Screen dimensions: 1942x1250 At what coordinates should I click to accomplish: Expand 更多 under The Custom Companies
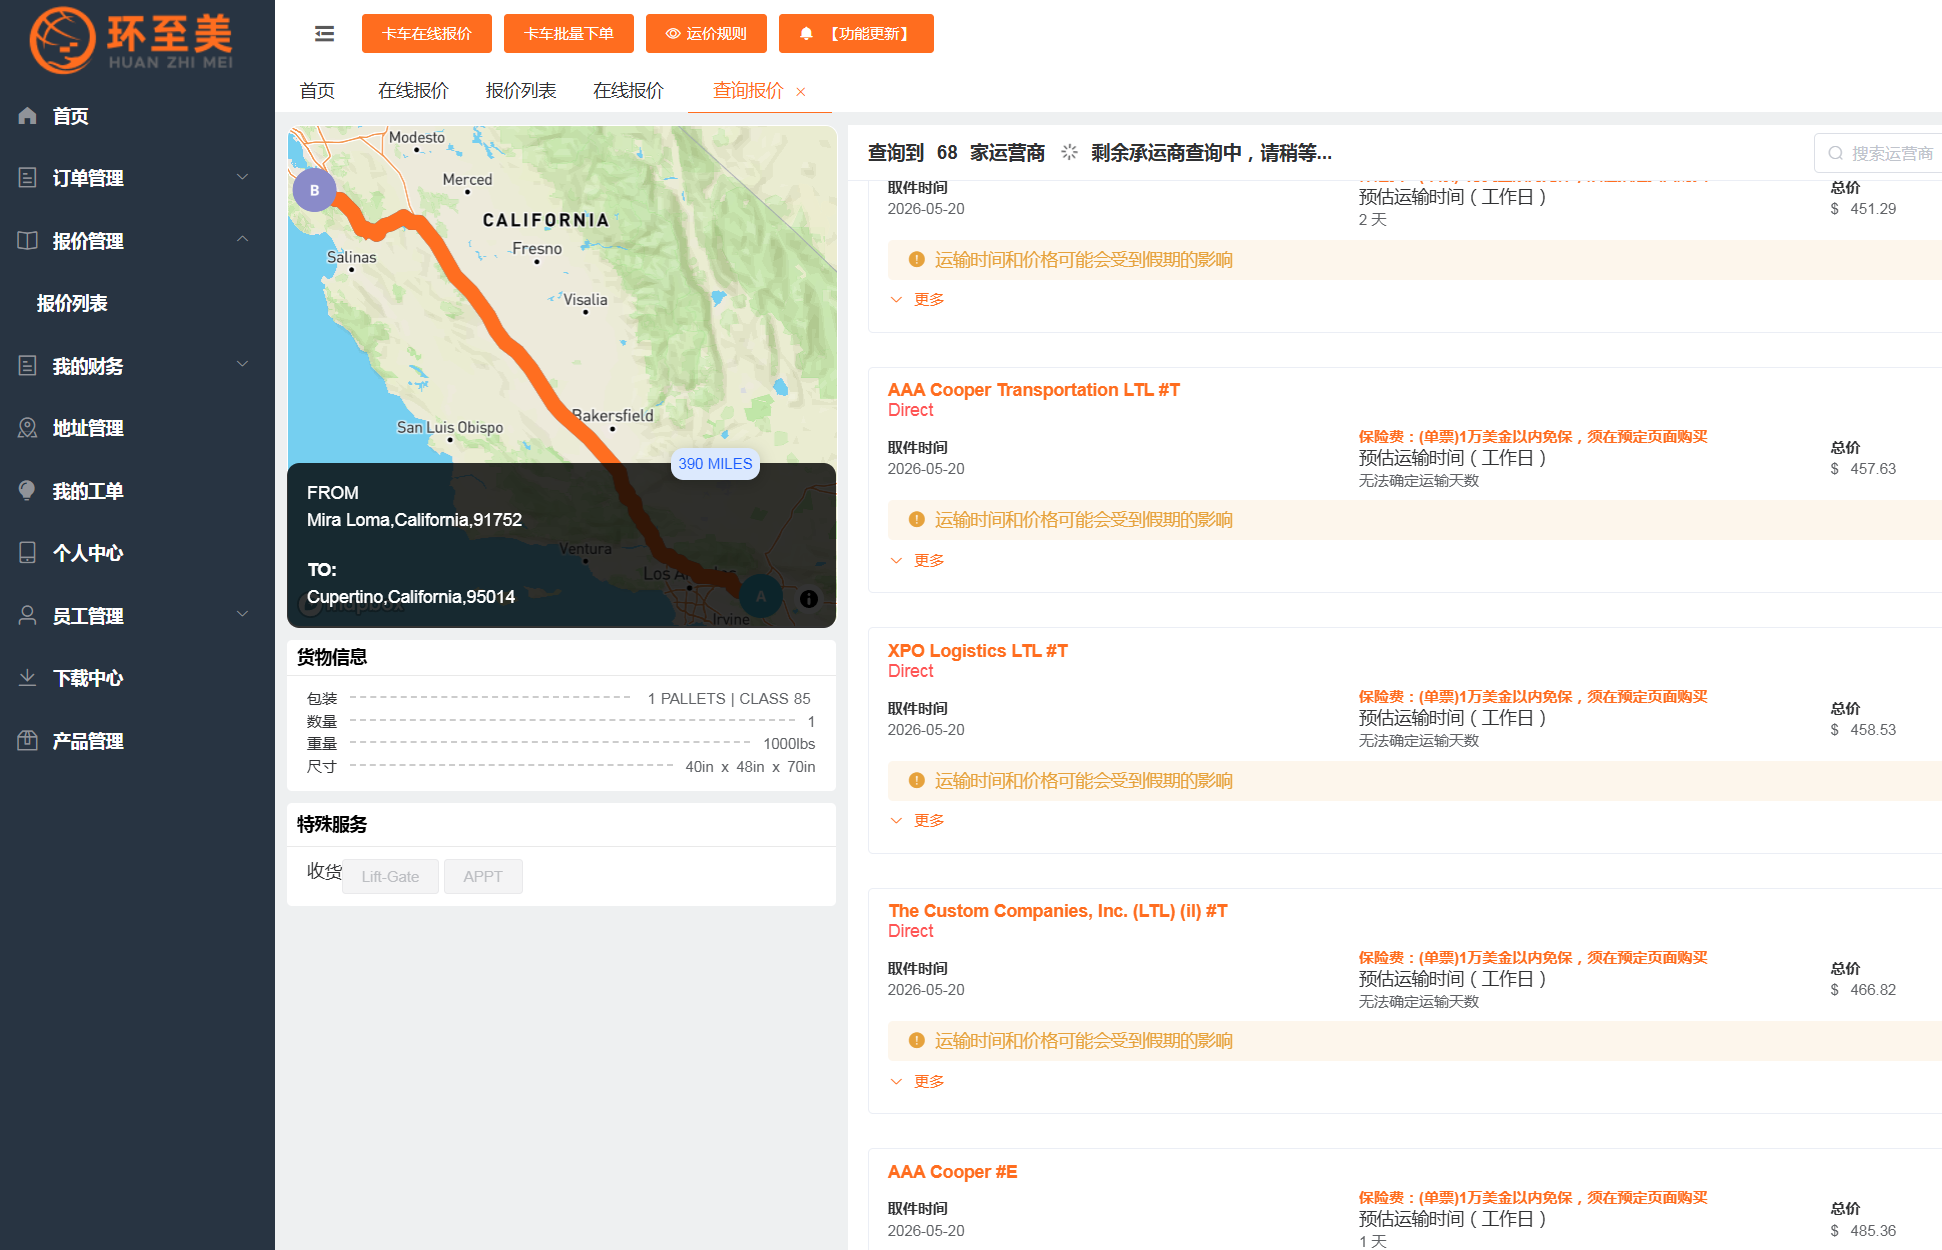tap(917, 1081)
